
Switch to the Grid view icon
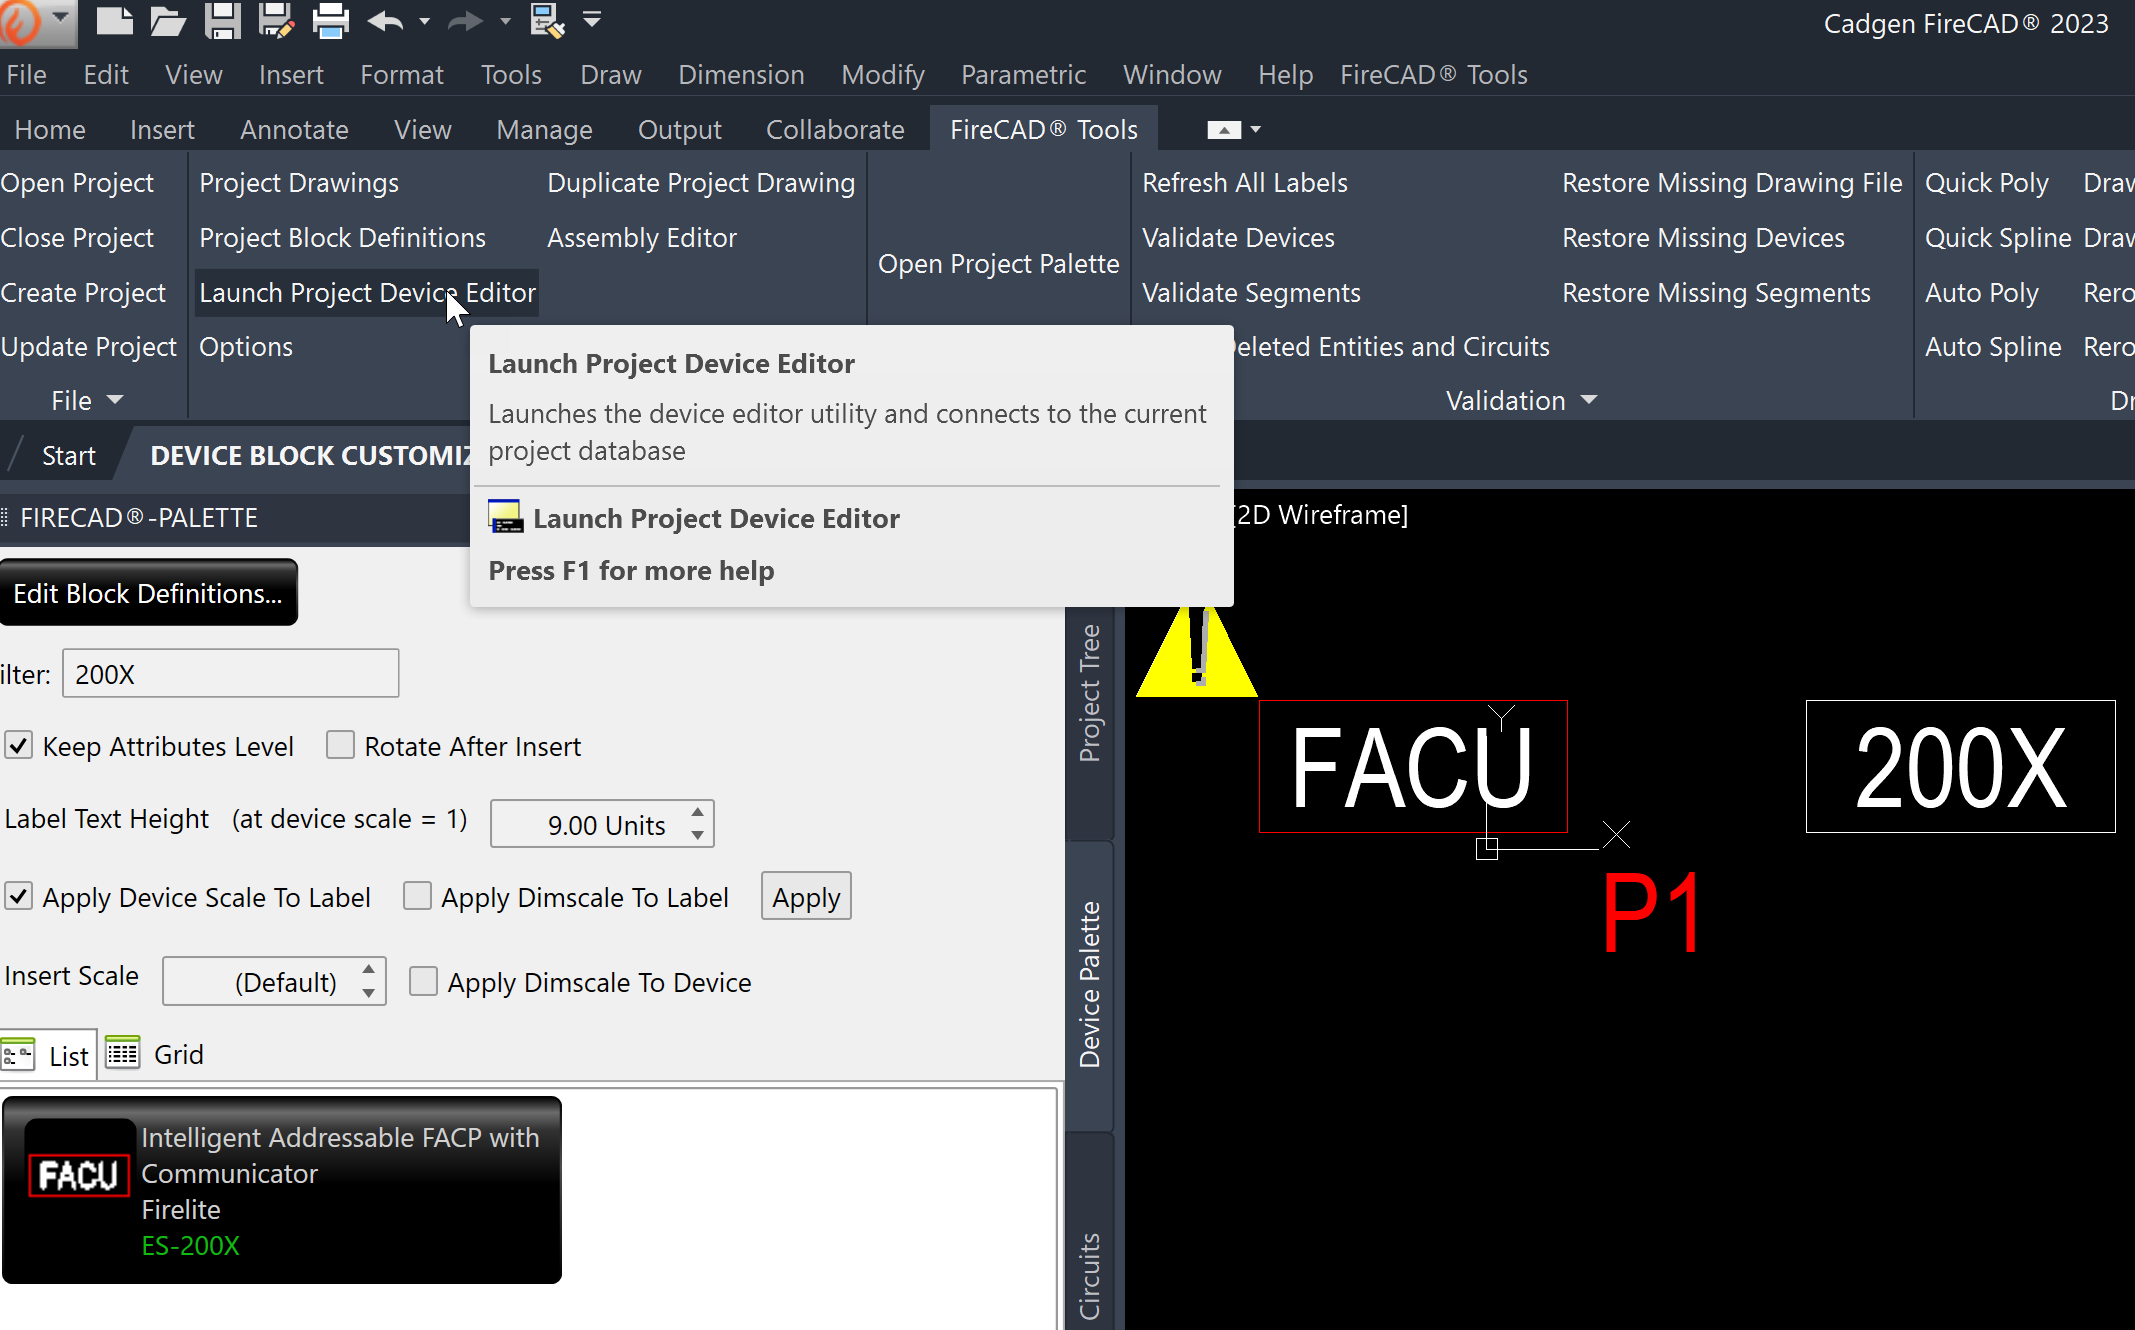[123, 1053]
